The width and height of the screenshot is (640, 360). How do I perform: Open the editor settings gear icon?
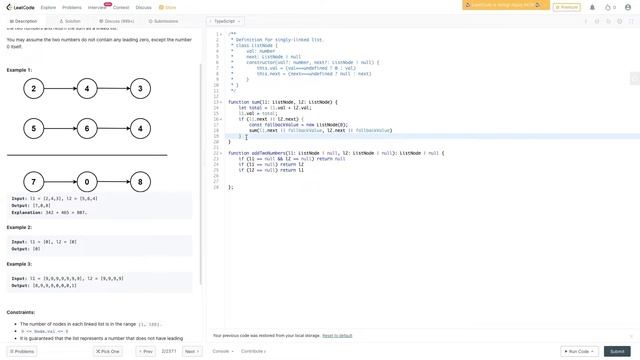[x=620, y=21]
